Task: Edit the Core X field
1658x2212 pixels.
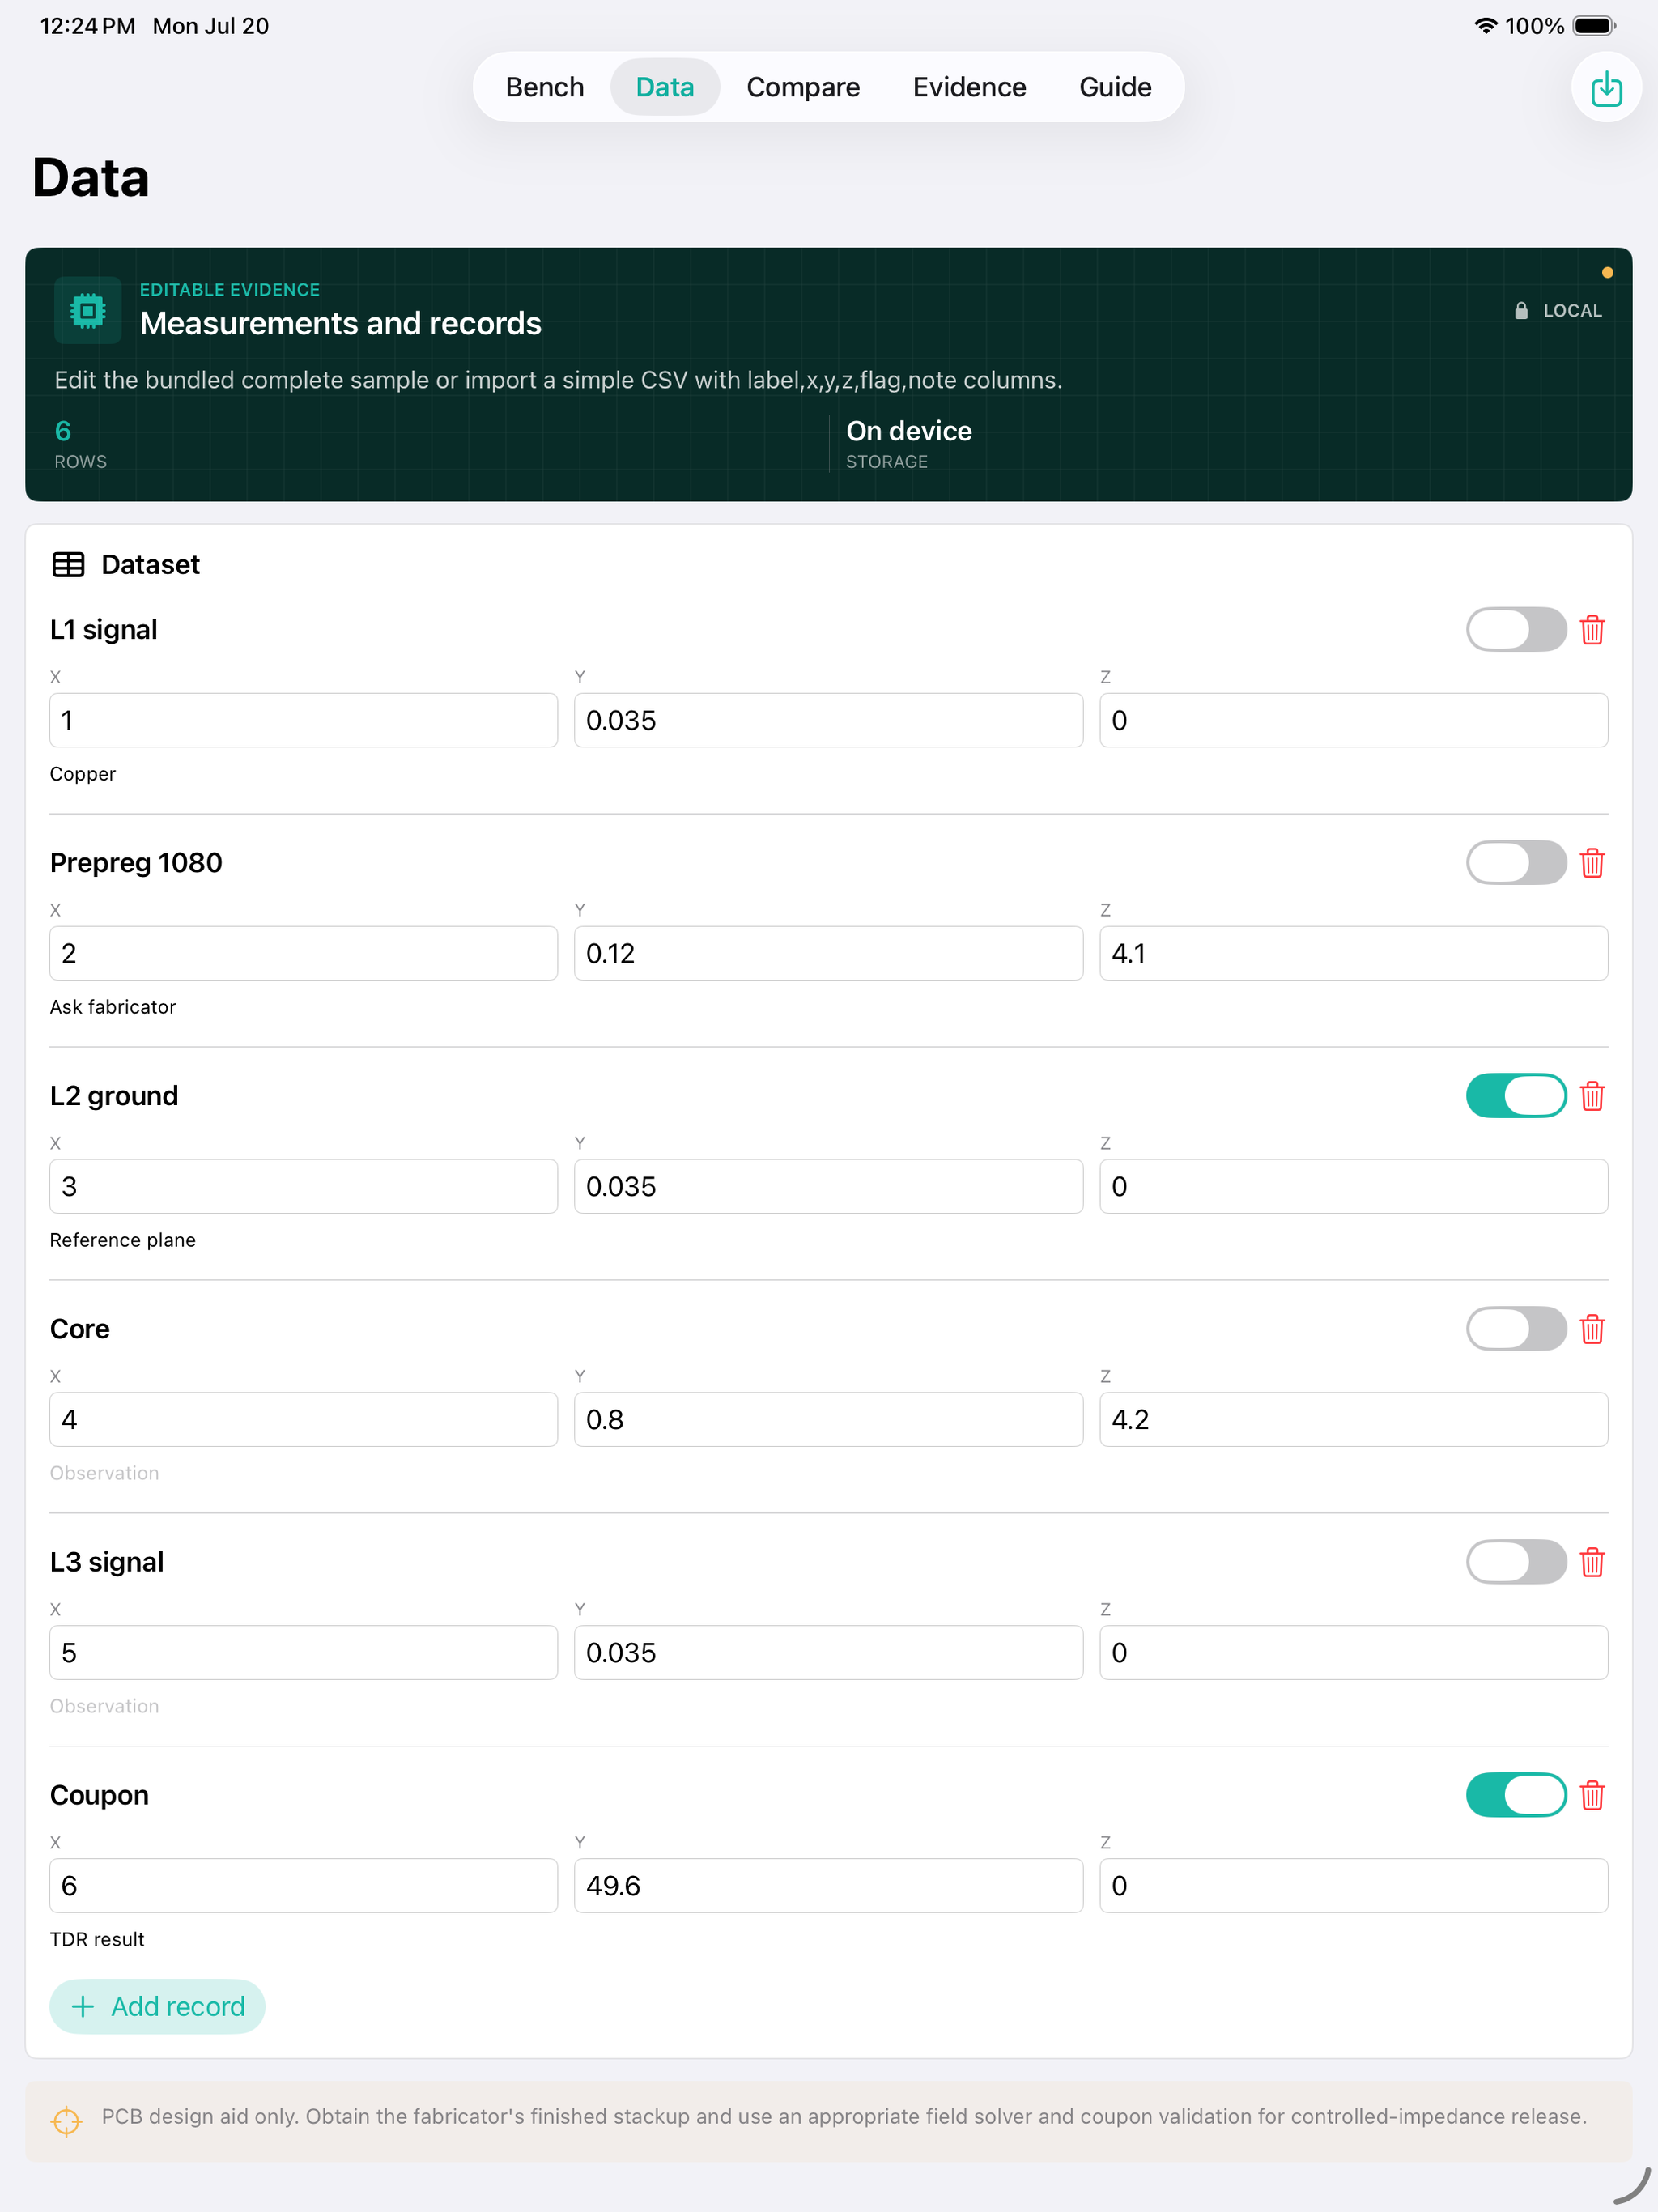Action: point(304,1420)
